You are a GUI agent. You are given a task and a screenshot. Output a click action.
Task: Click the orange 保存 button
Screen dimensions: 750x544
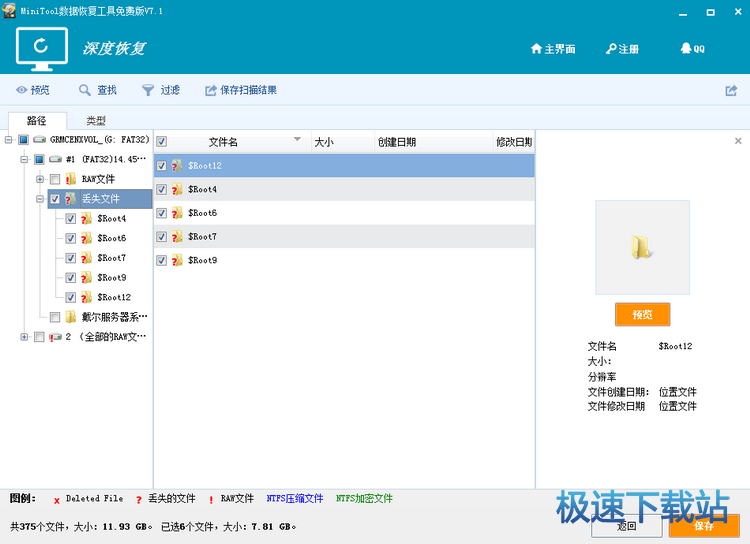704,526
